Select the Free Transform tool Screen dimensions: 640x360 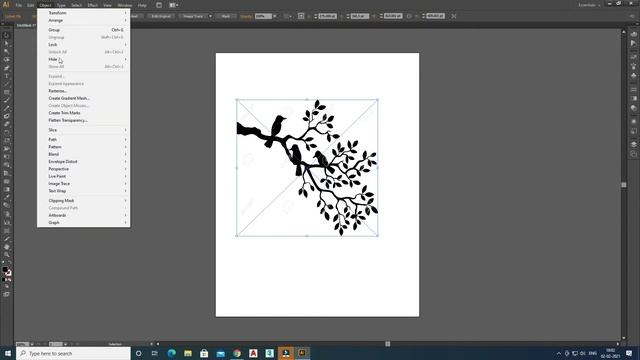(x=6, y=157)
